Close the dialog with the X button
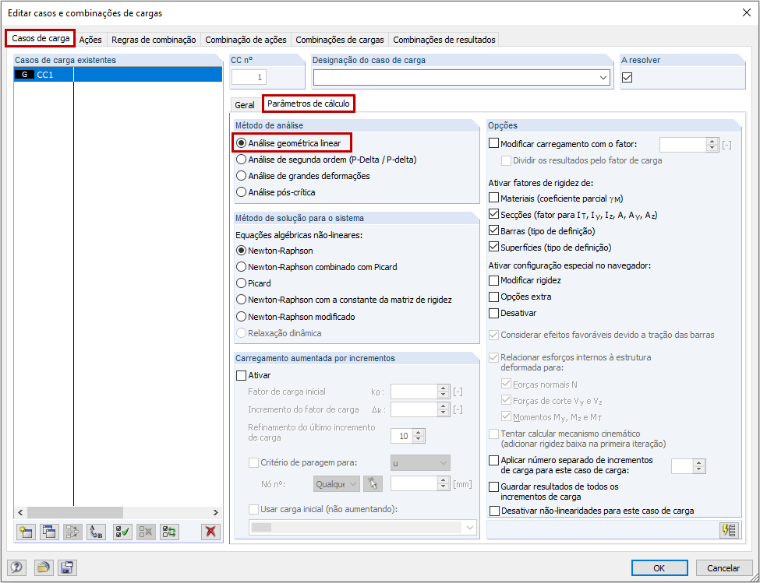 pos(746,13)
